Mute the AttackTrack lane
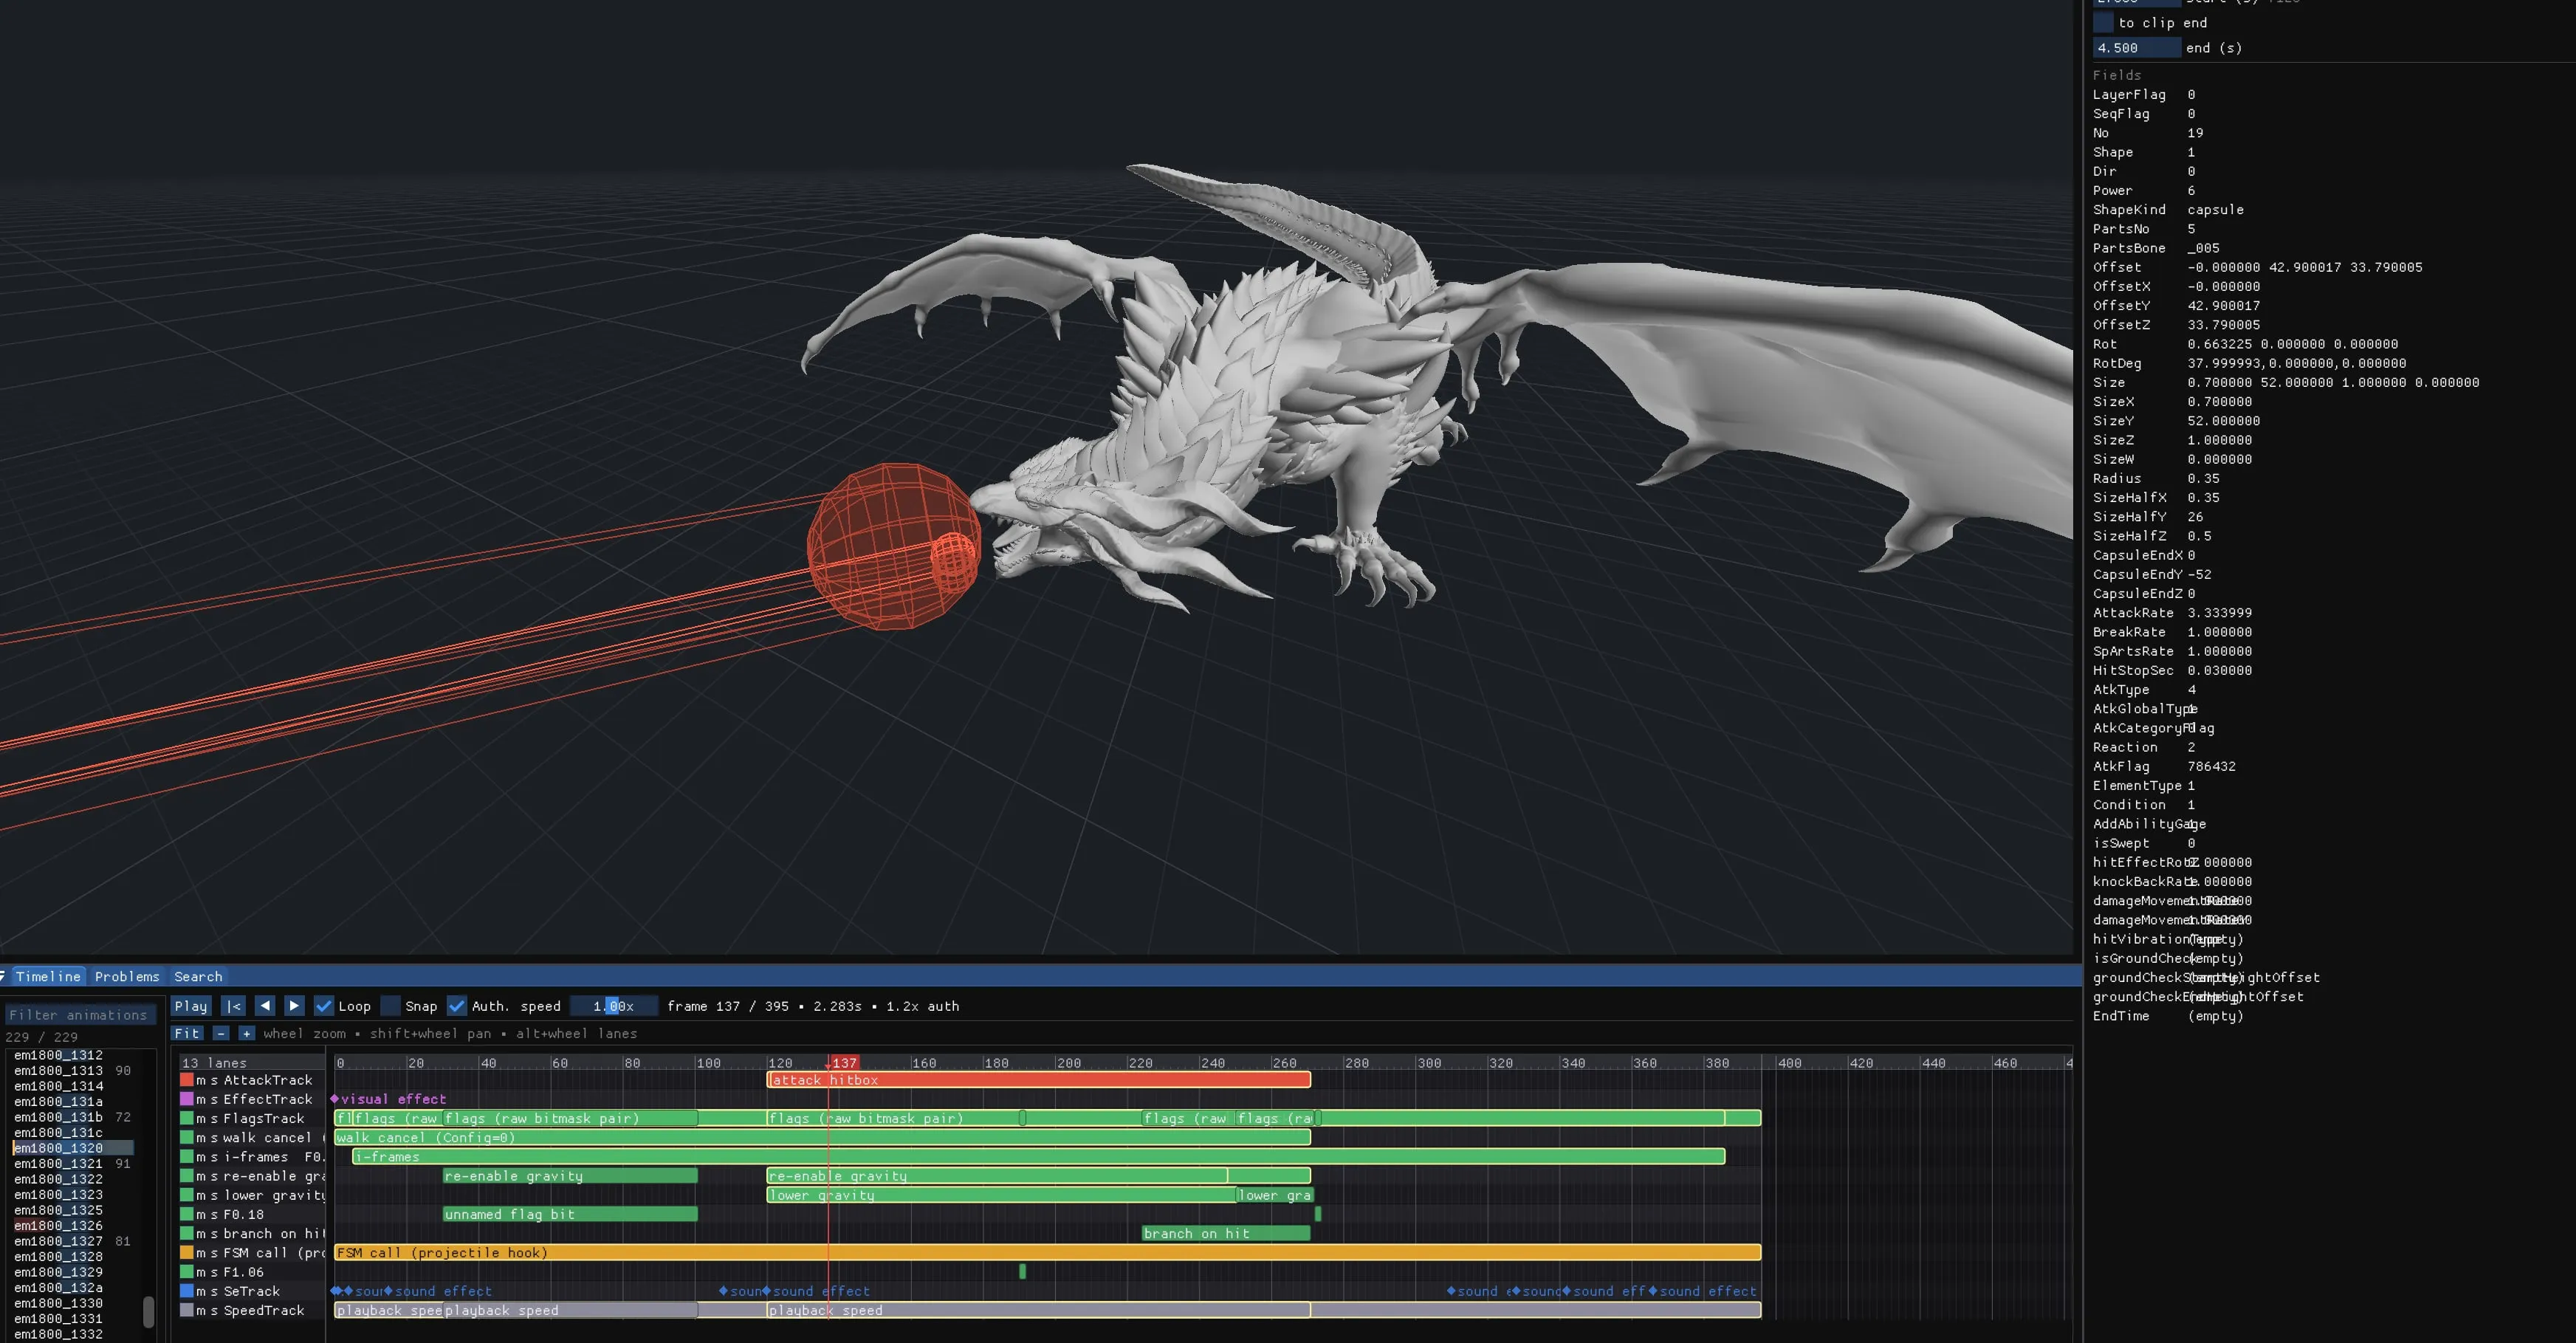The height and width of the screenshot is (1343, 2576). 201,1080
